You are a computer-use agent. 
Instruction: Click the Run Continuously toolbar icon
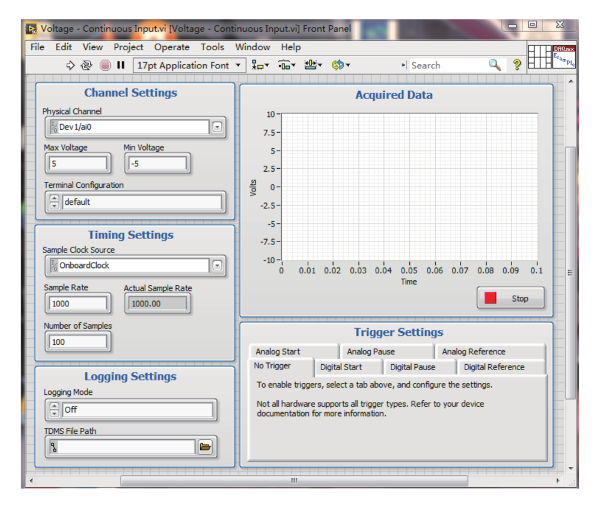[86, 65]
